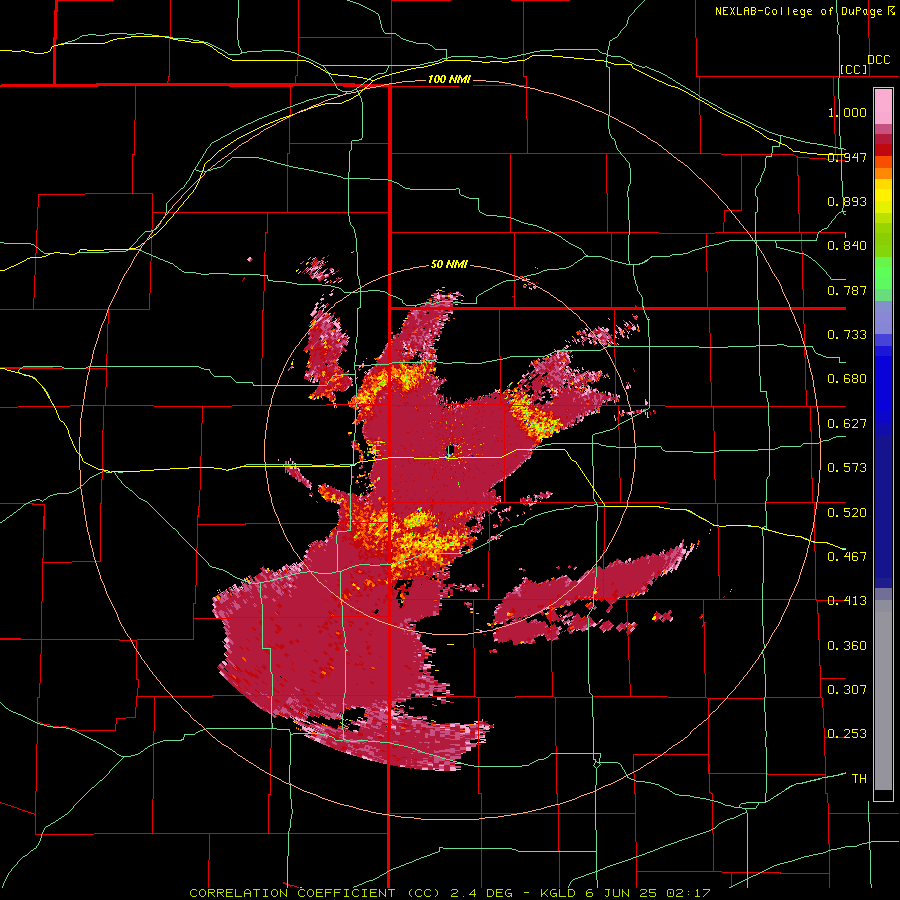
Task: Select the 0.520 scale value
Action: pos(847,513)
